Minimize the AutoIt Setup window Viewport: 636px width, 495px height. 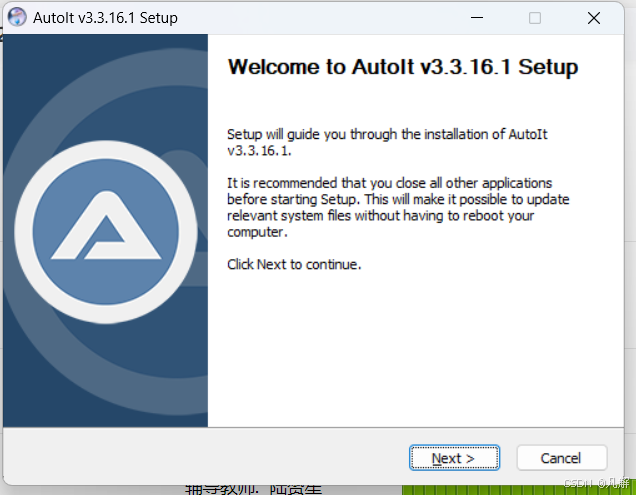coord(477,18)
